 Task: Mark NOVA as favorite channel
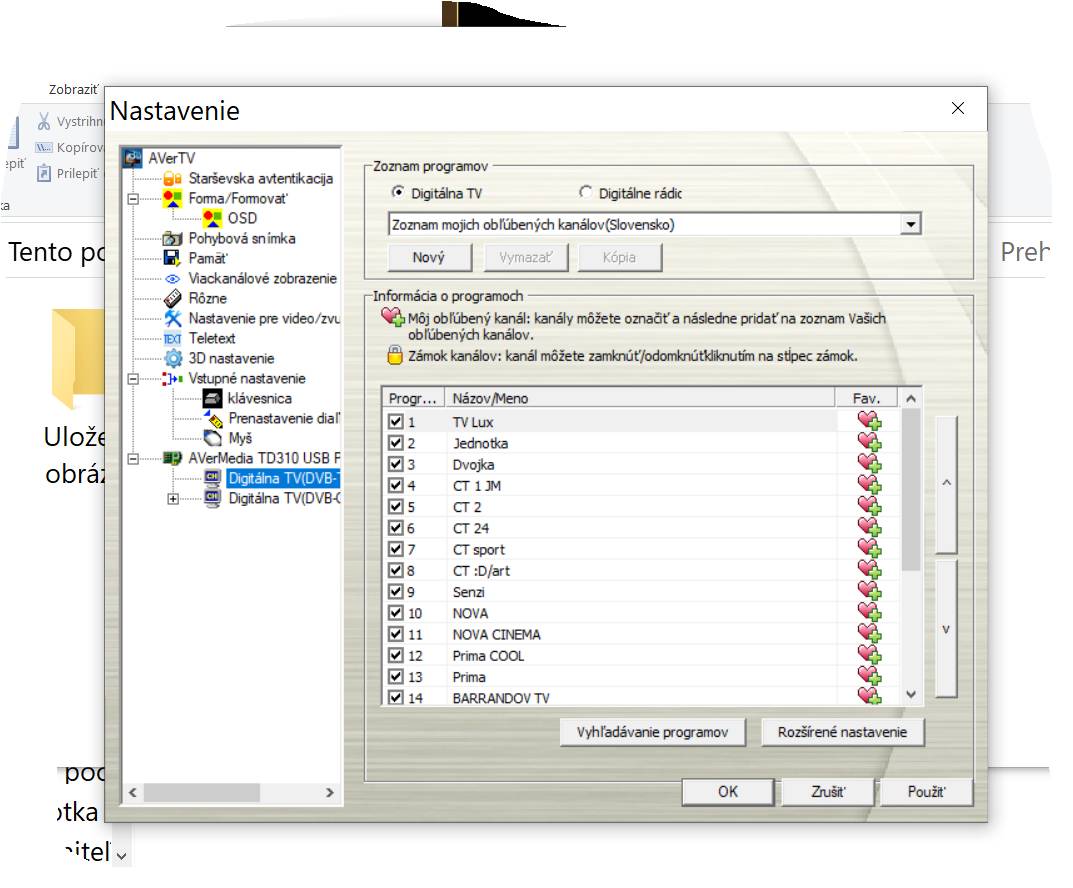click(x=869, y=612)
